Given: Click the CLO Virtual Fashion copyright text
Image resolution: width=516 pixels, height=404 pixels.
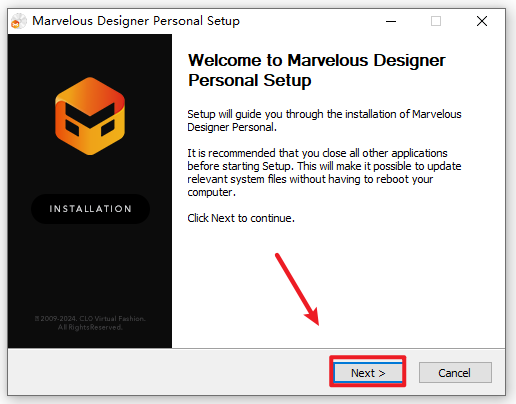Looking at the screenshot, I should (90, 323).
